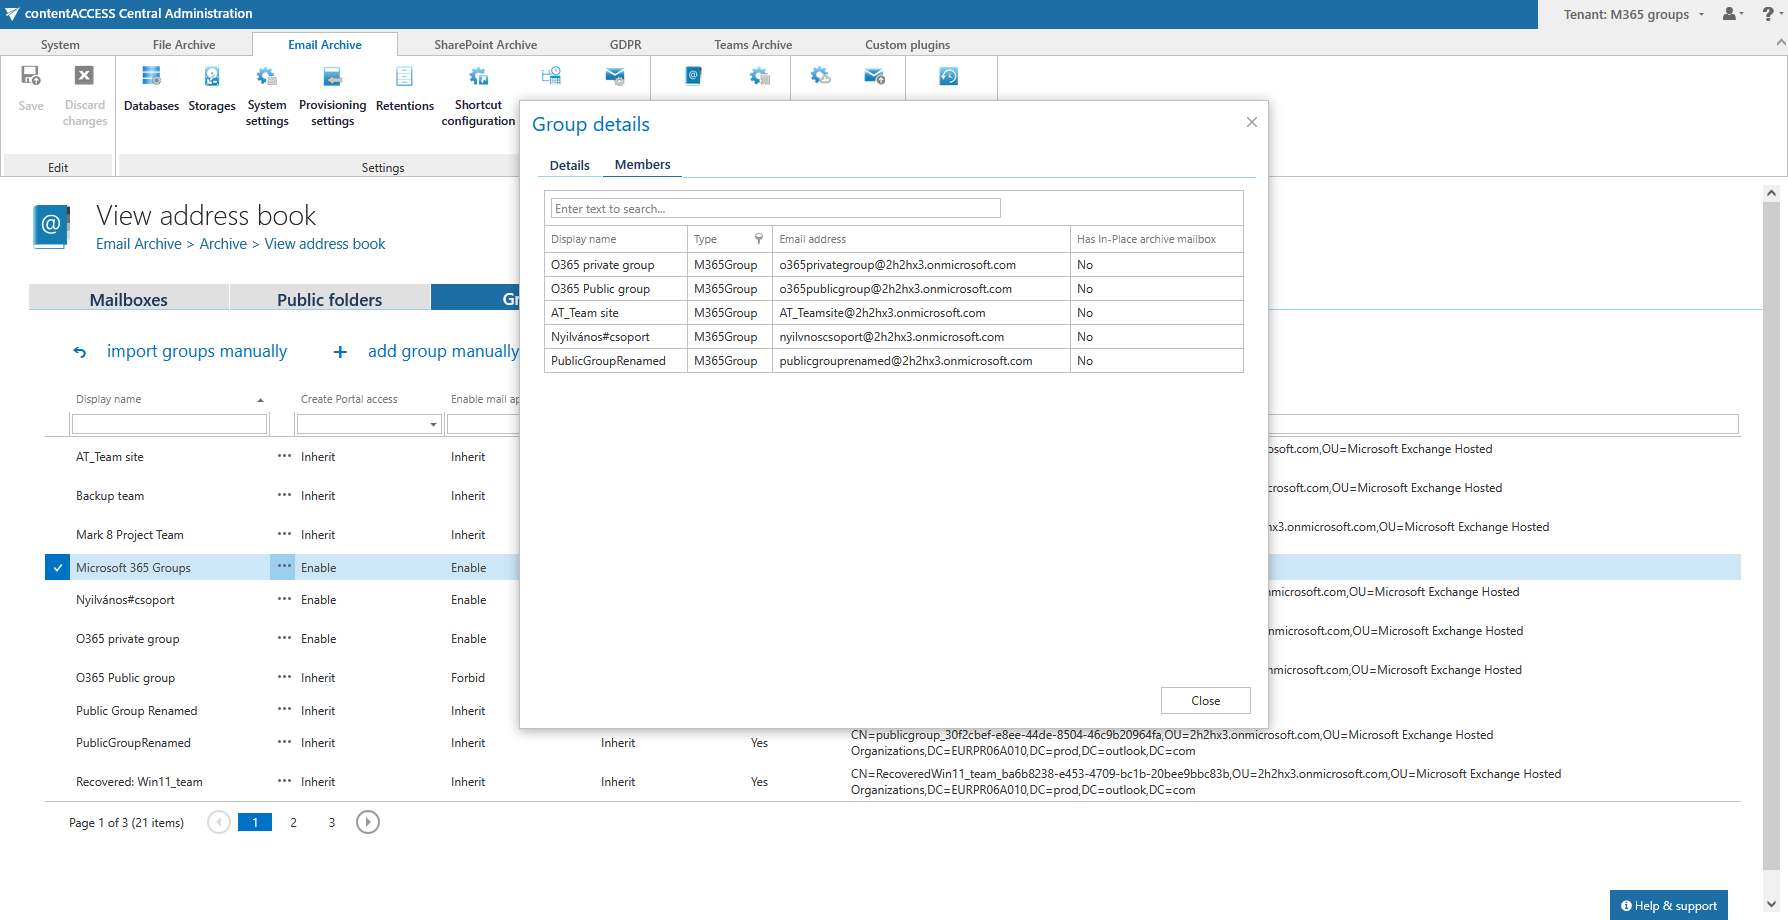Check the checkbox on the Microsoft 365 Groups row
1788x920 pixels.
point(57,567)
